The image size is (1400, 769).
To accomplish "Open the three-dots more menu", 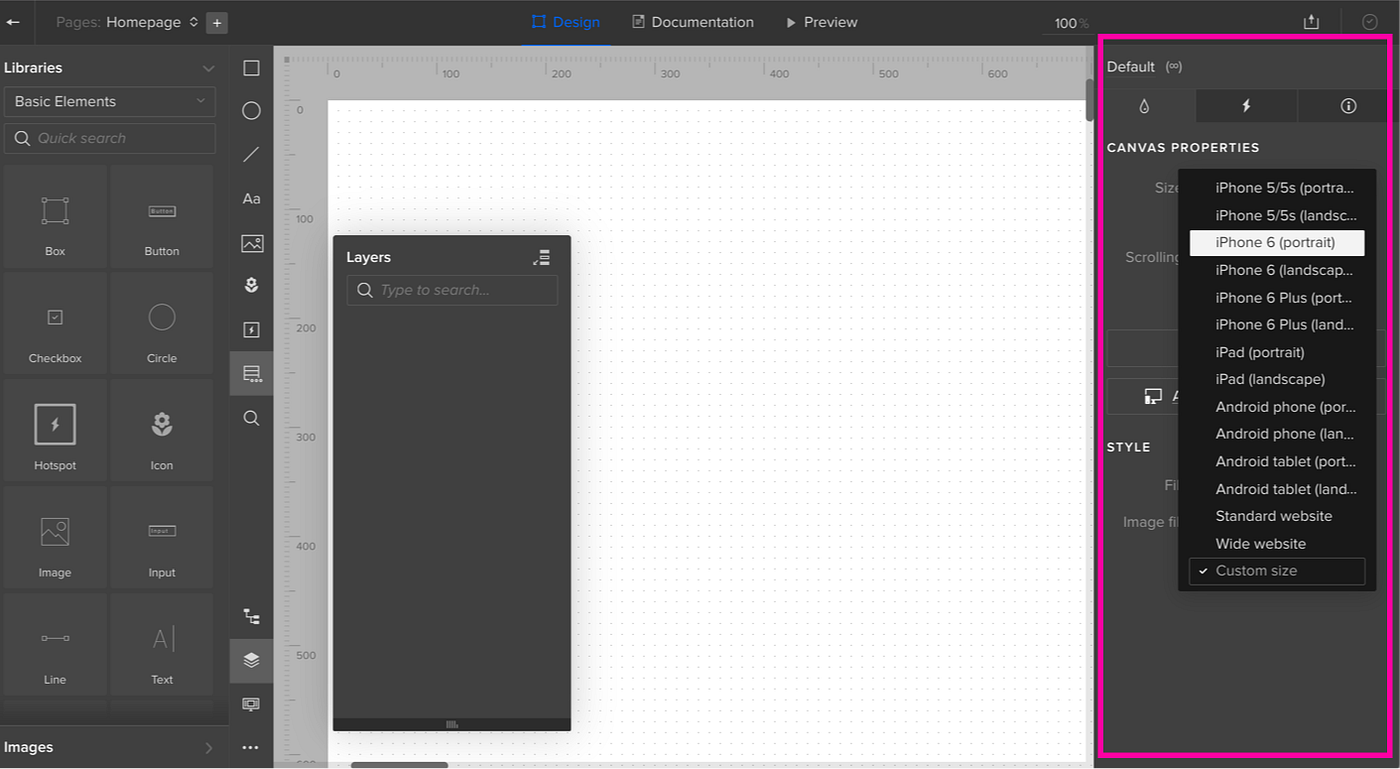I will (x=251, y=748).
